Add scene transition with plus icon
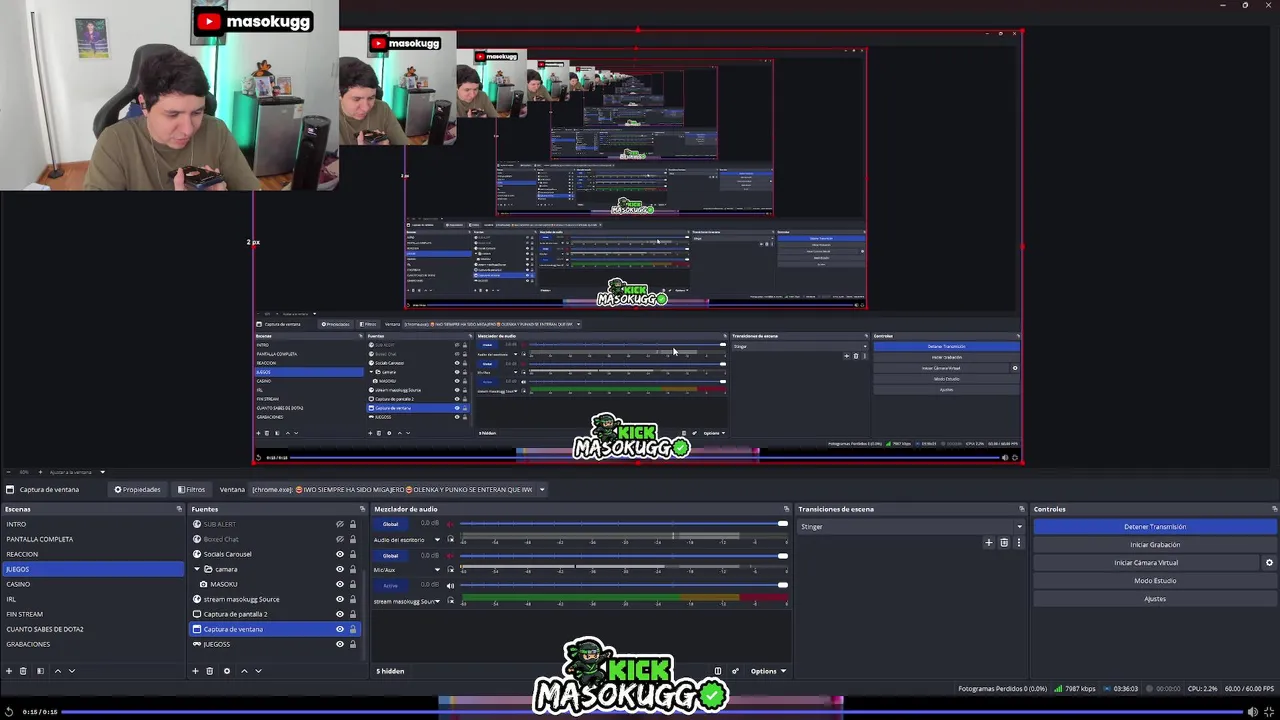Viewport: 1280px width, 720px height. (989, 543)
